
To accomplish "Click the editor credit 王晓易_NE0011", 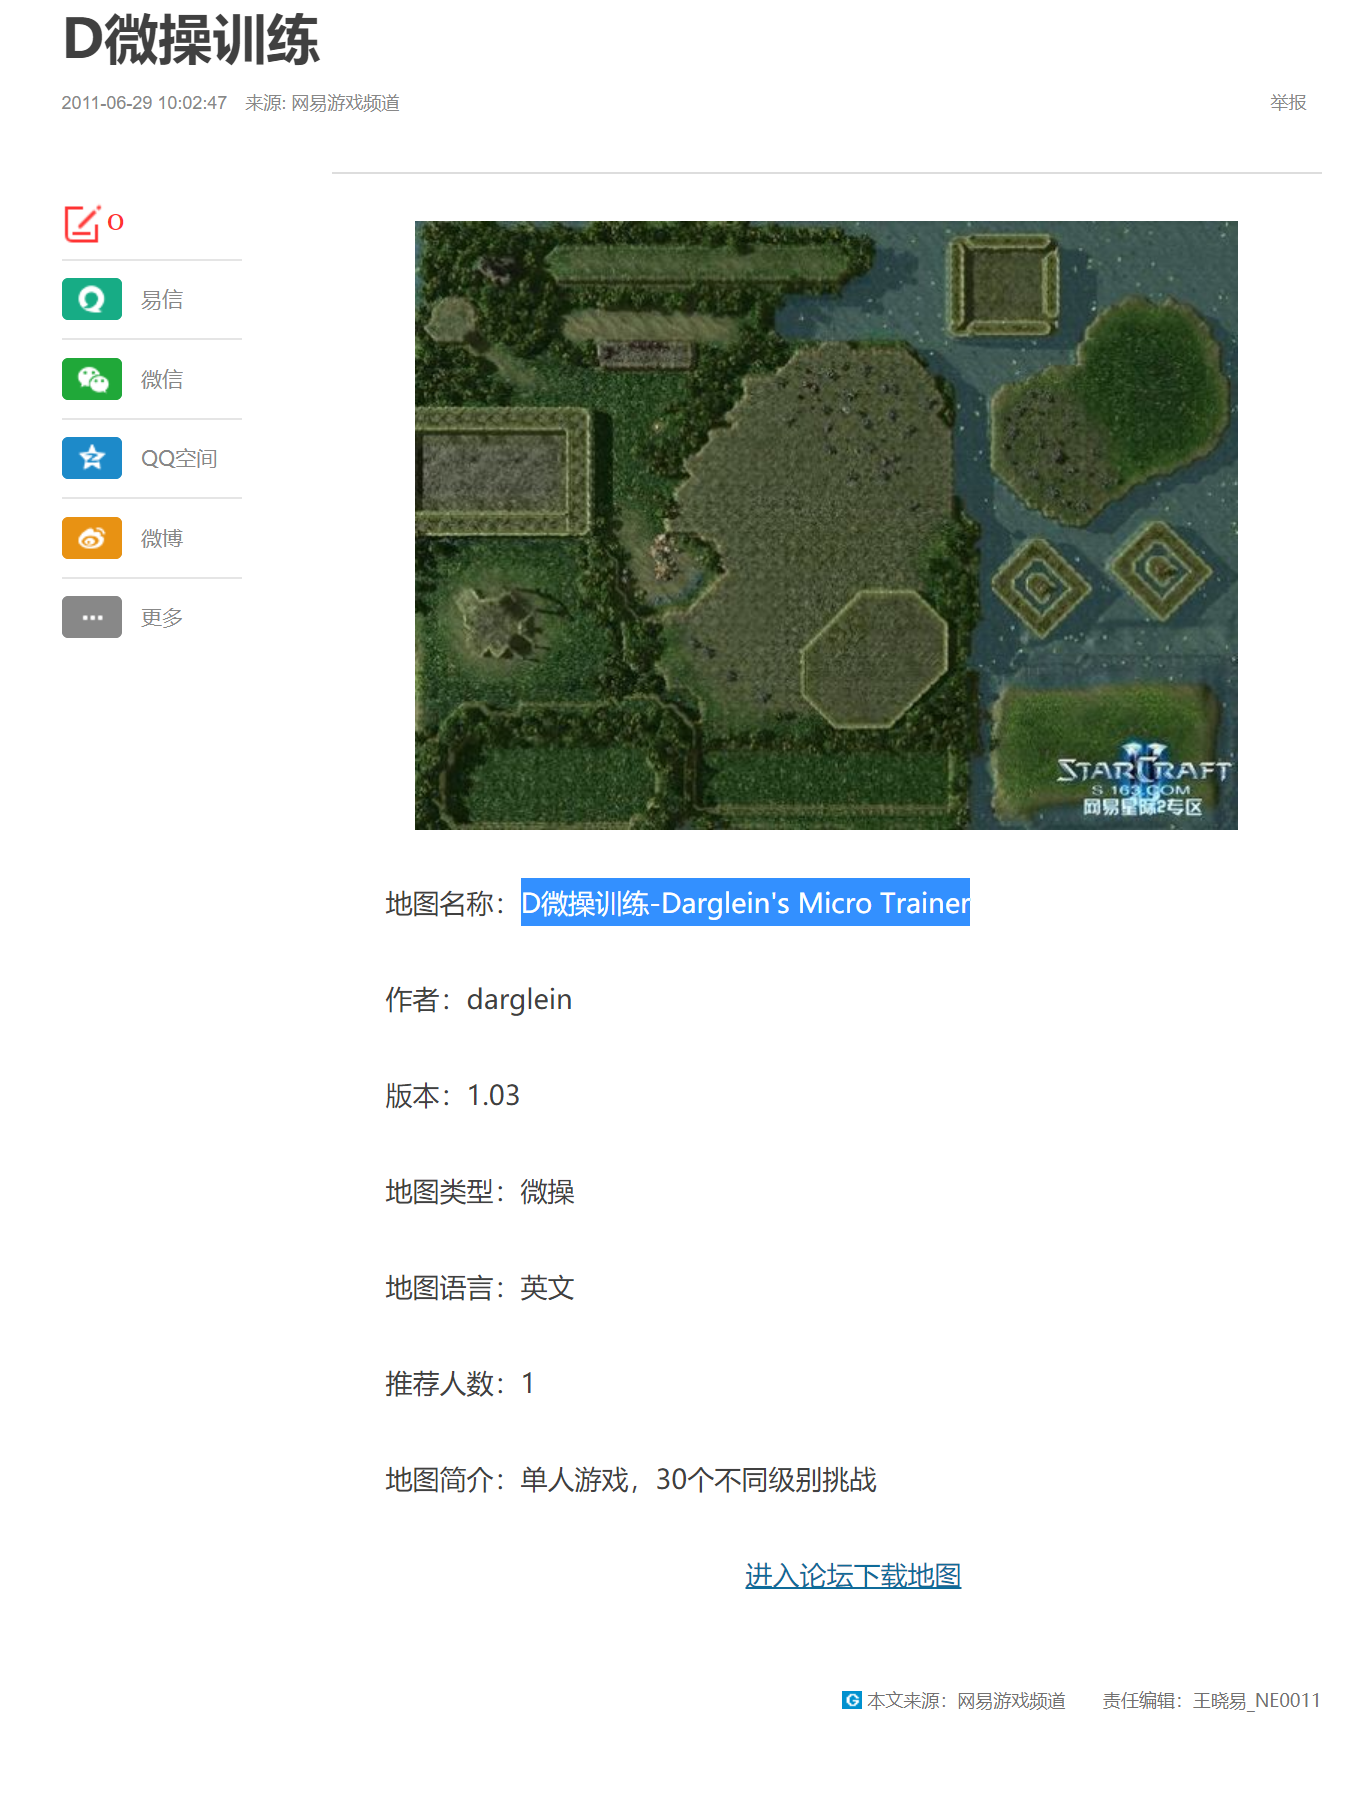I will [1256, 1701].
